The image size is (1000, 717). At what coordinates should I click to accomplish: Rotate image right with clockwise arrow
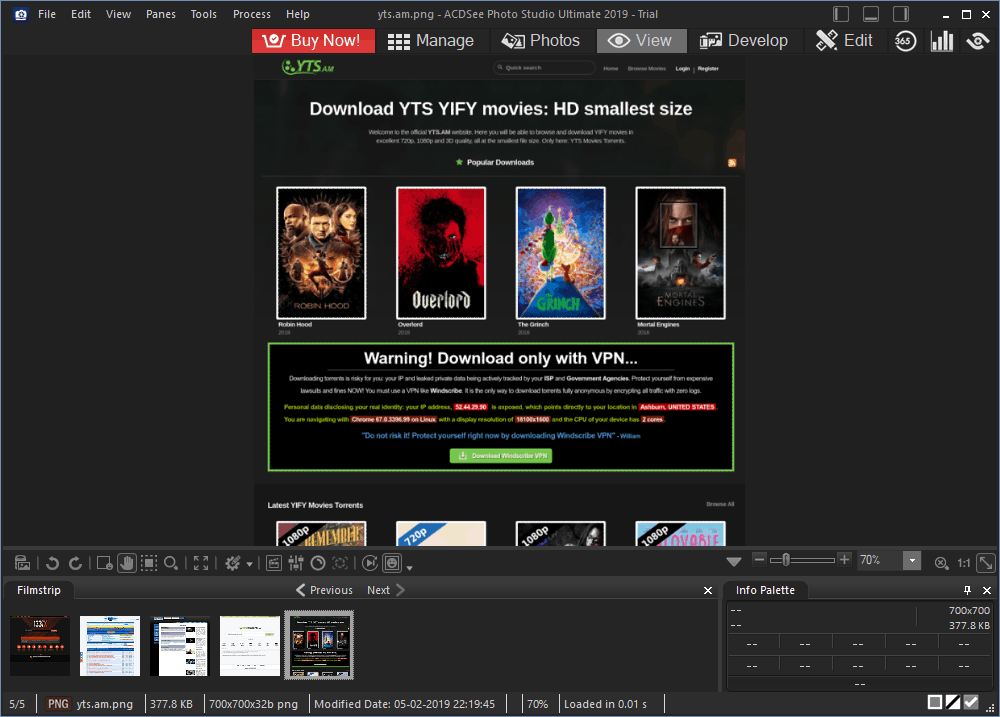click(75, 563)
